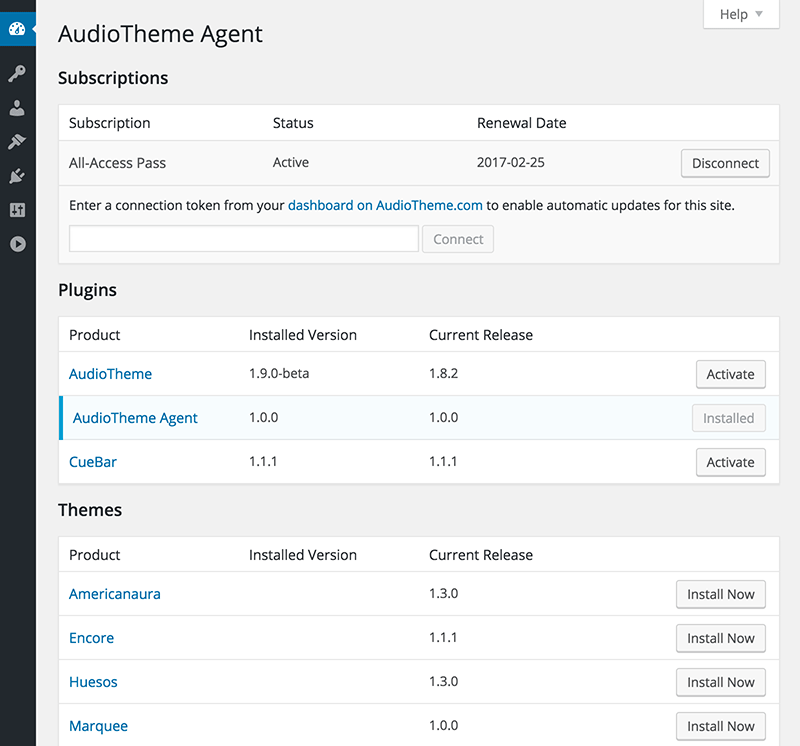Image resolution: width=800 pixels, height=746 pixels.
Task: Open the Marquee theme link
Action: (x=98, y=726)
